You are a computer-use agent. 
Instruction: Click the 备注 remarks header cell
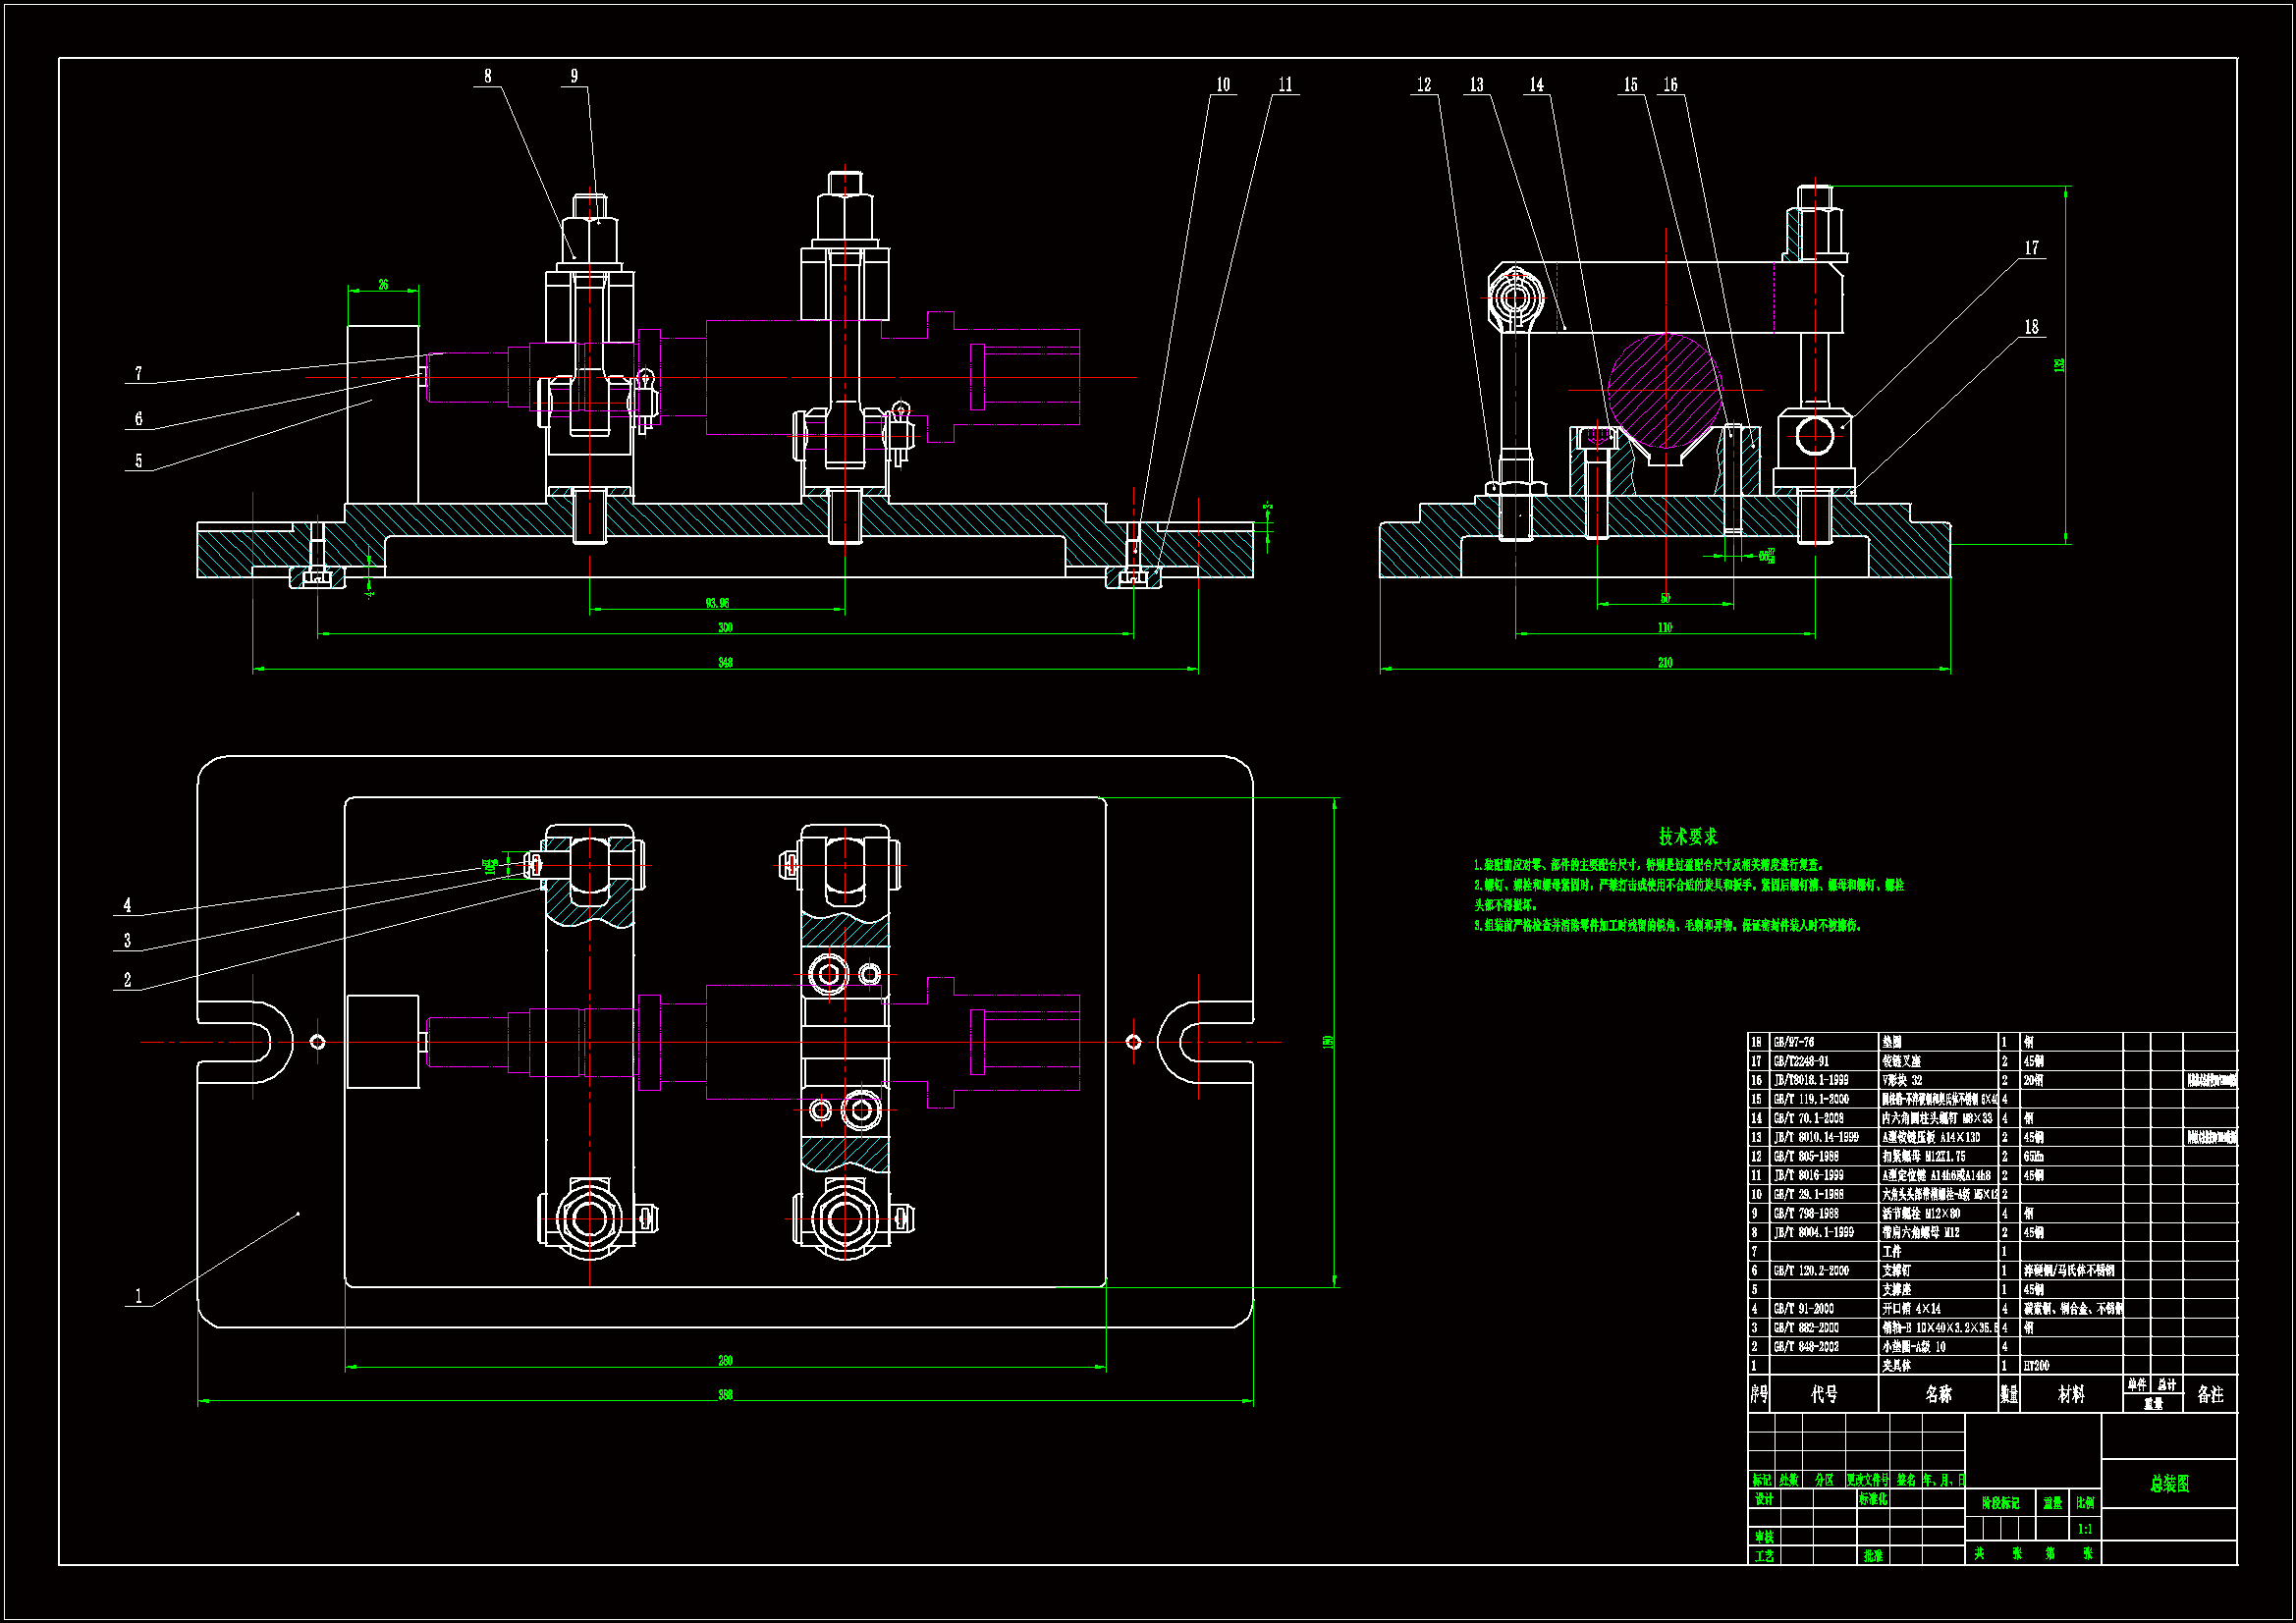coord(2210,1394)
